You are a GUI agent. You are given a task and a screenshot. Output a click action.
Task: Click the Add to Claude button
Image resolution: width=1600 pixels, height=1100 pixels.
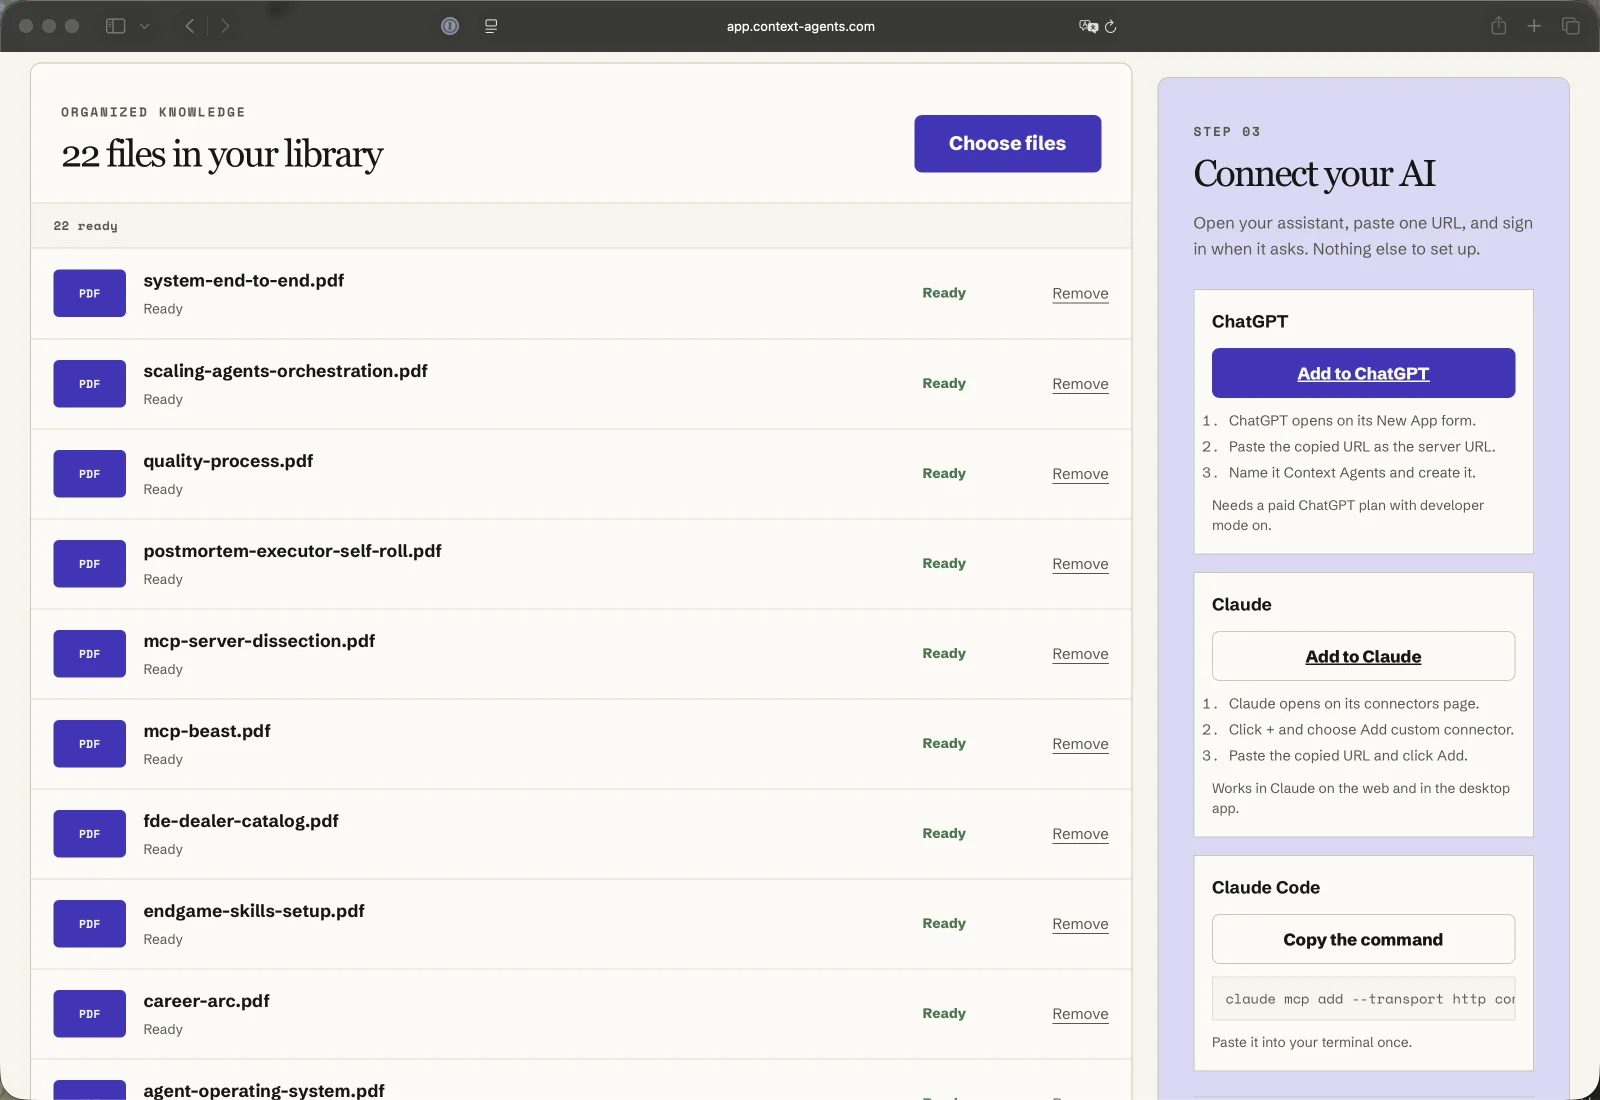[x=1363, y=656]
